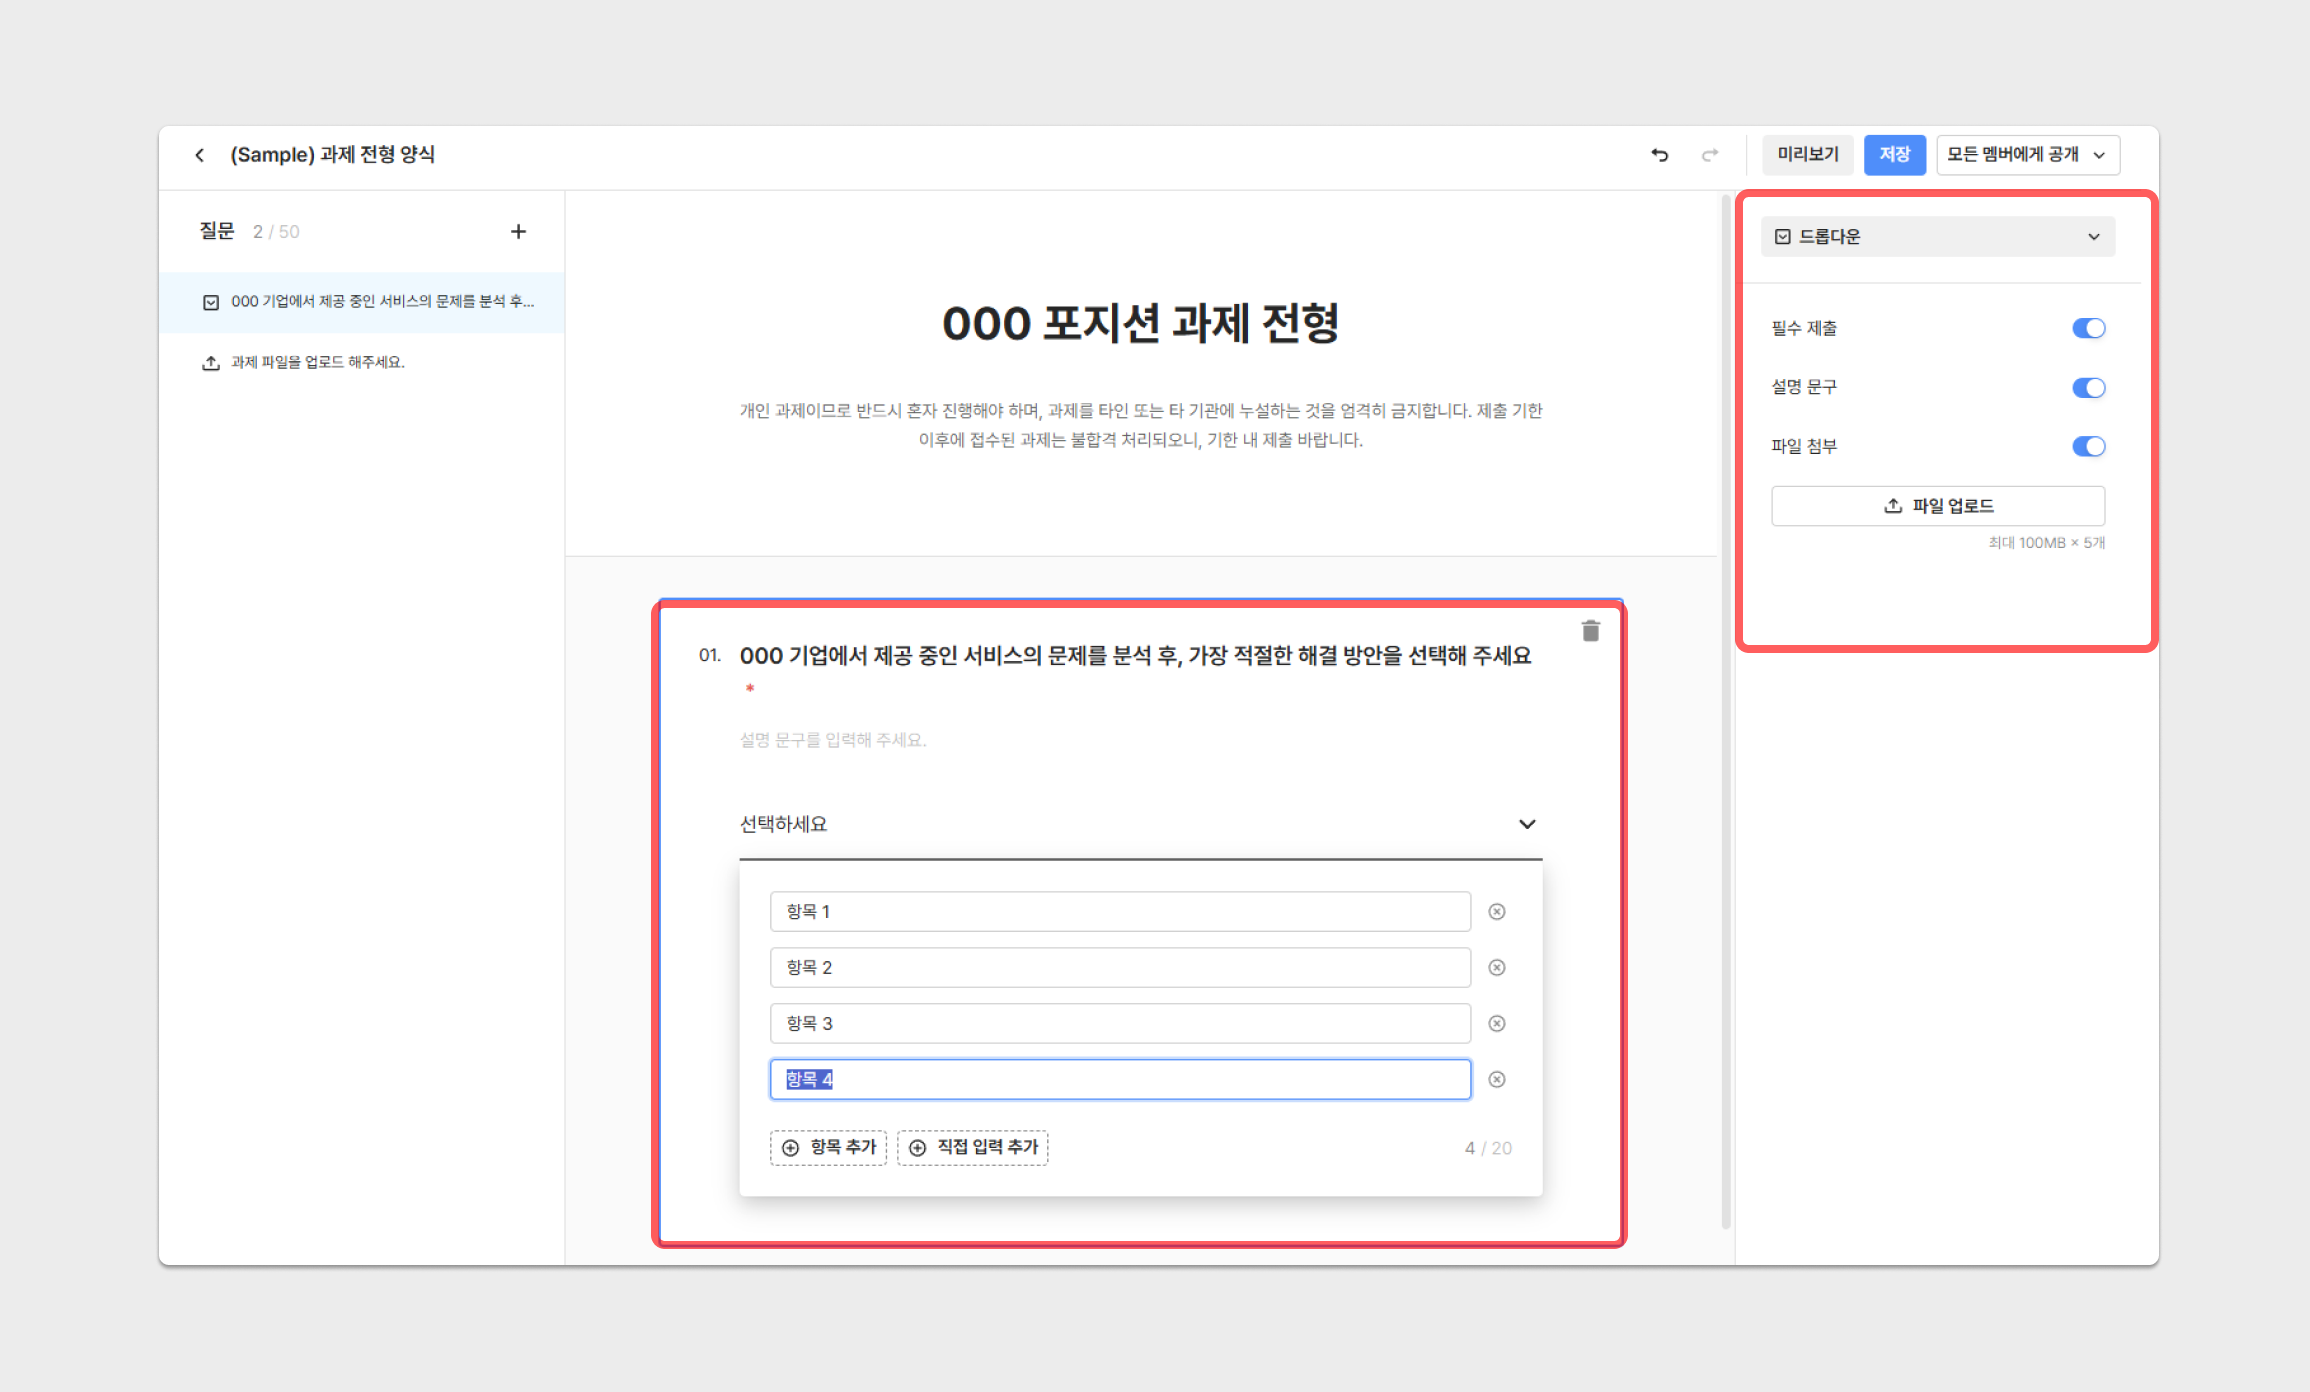This screenshot has width=2310, height=1392.
Task: Click the 설명 문구를 입력해 주세요 field
Action: click(833, 741)
